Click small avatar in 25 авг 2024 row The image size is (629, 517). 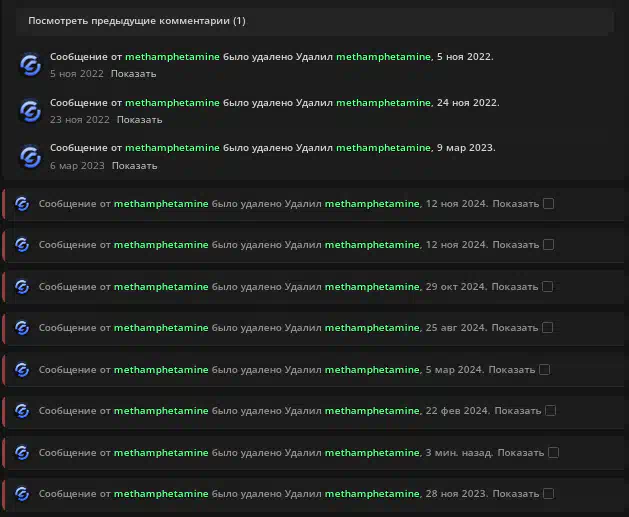tap(22, 328)
